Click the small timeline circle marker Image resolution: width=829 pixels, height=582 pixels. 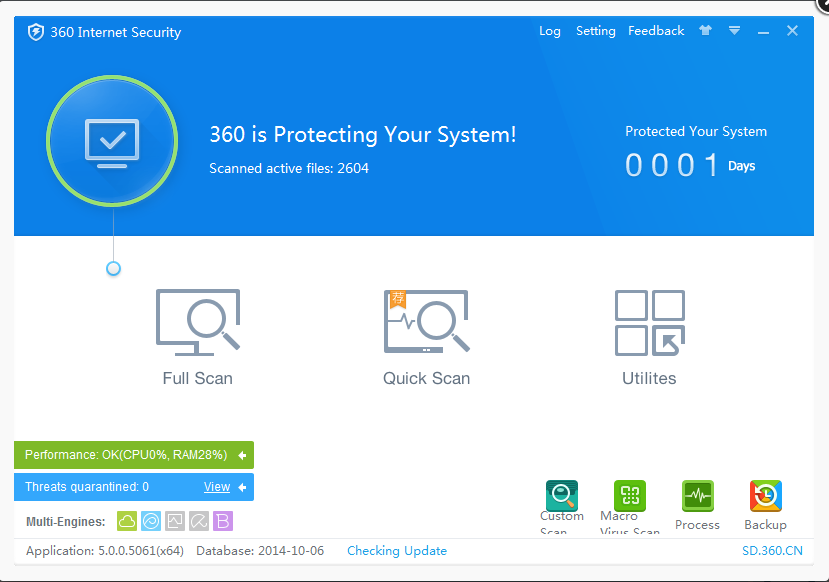tap(113, 269)
